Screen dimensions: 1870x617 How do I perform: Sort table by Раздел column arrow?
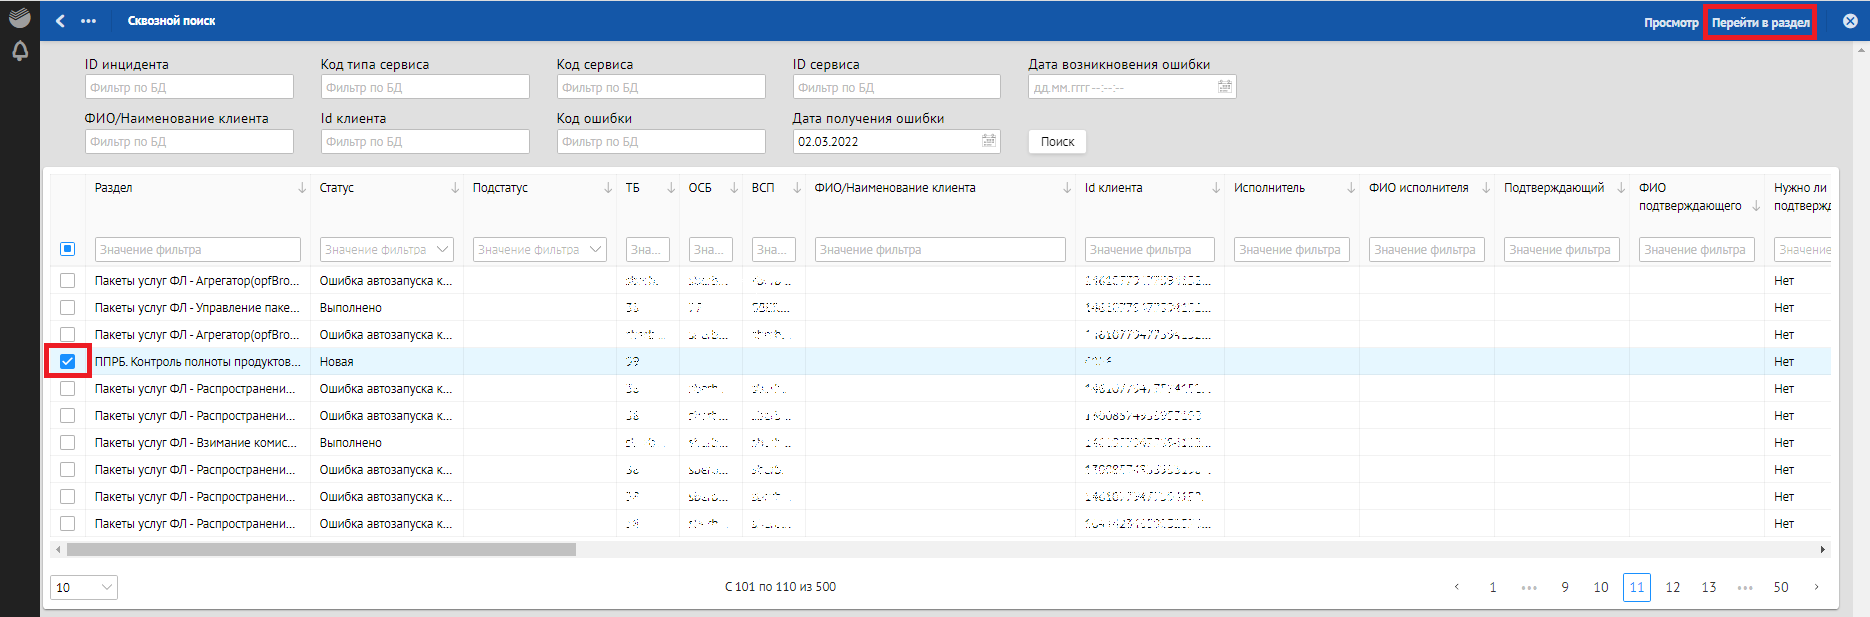tap(302, 188)
